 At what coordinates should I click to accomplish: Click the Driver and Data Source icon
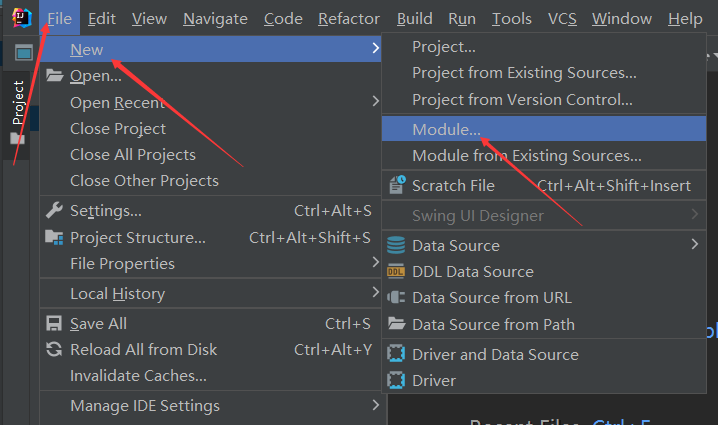[396, 355]
